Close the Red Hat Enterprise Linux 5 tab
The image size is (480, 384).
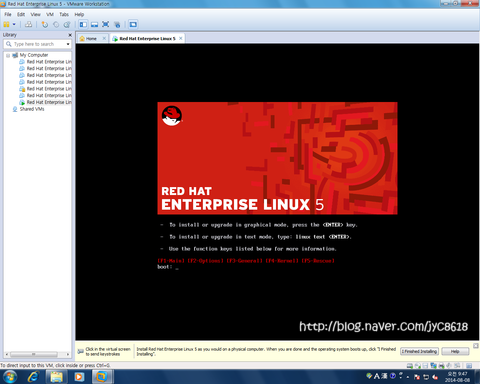point(181,39)
